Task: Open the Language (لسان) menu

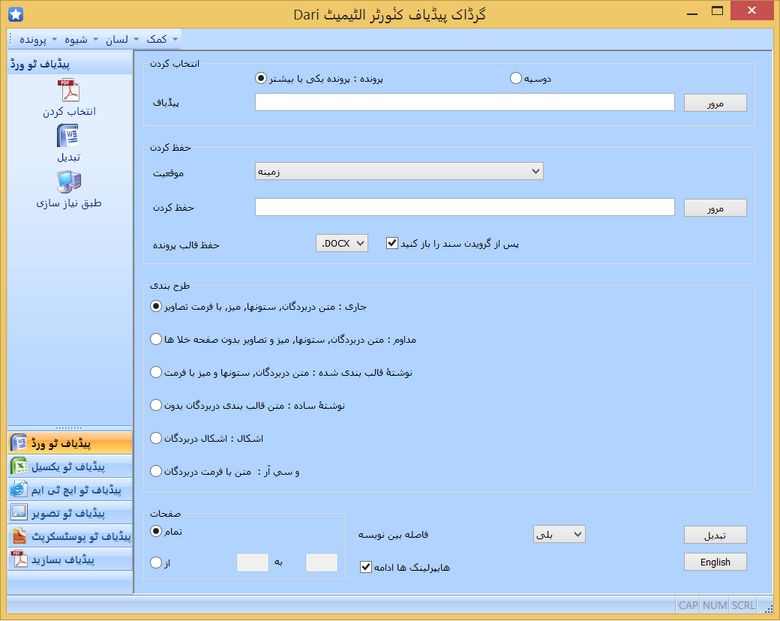Action: 121,39
